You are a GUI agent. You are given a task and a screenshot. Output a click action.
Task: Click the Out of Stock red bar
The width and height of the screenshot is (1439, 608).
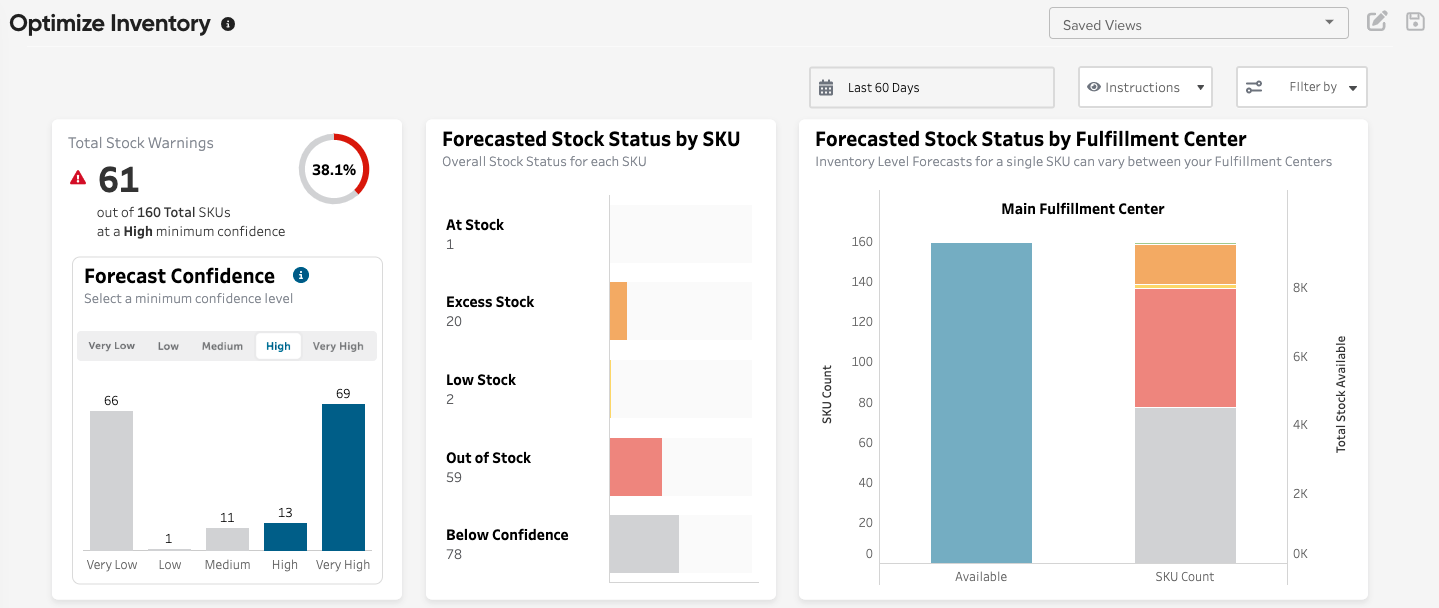tap(636, 467)
